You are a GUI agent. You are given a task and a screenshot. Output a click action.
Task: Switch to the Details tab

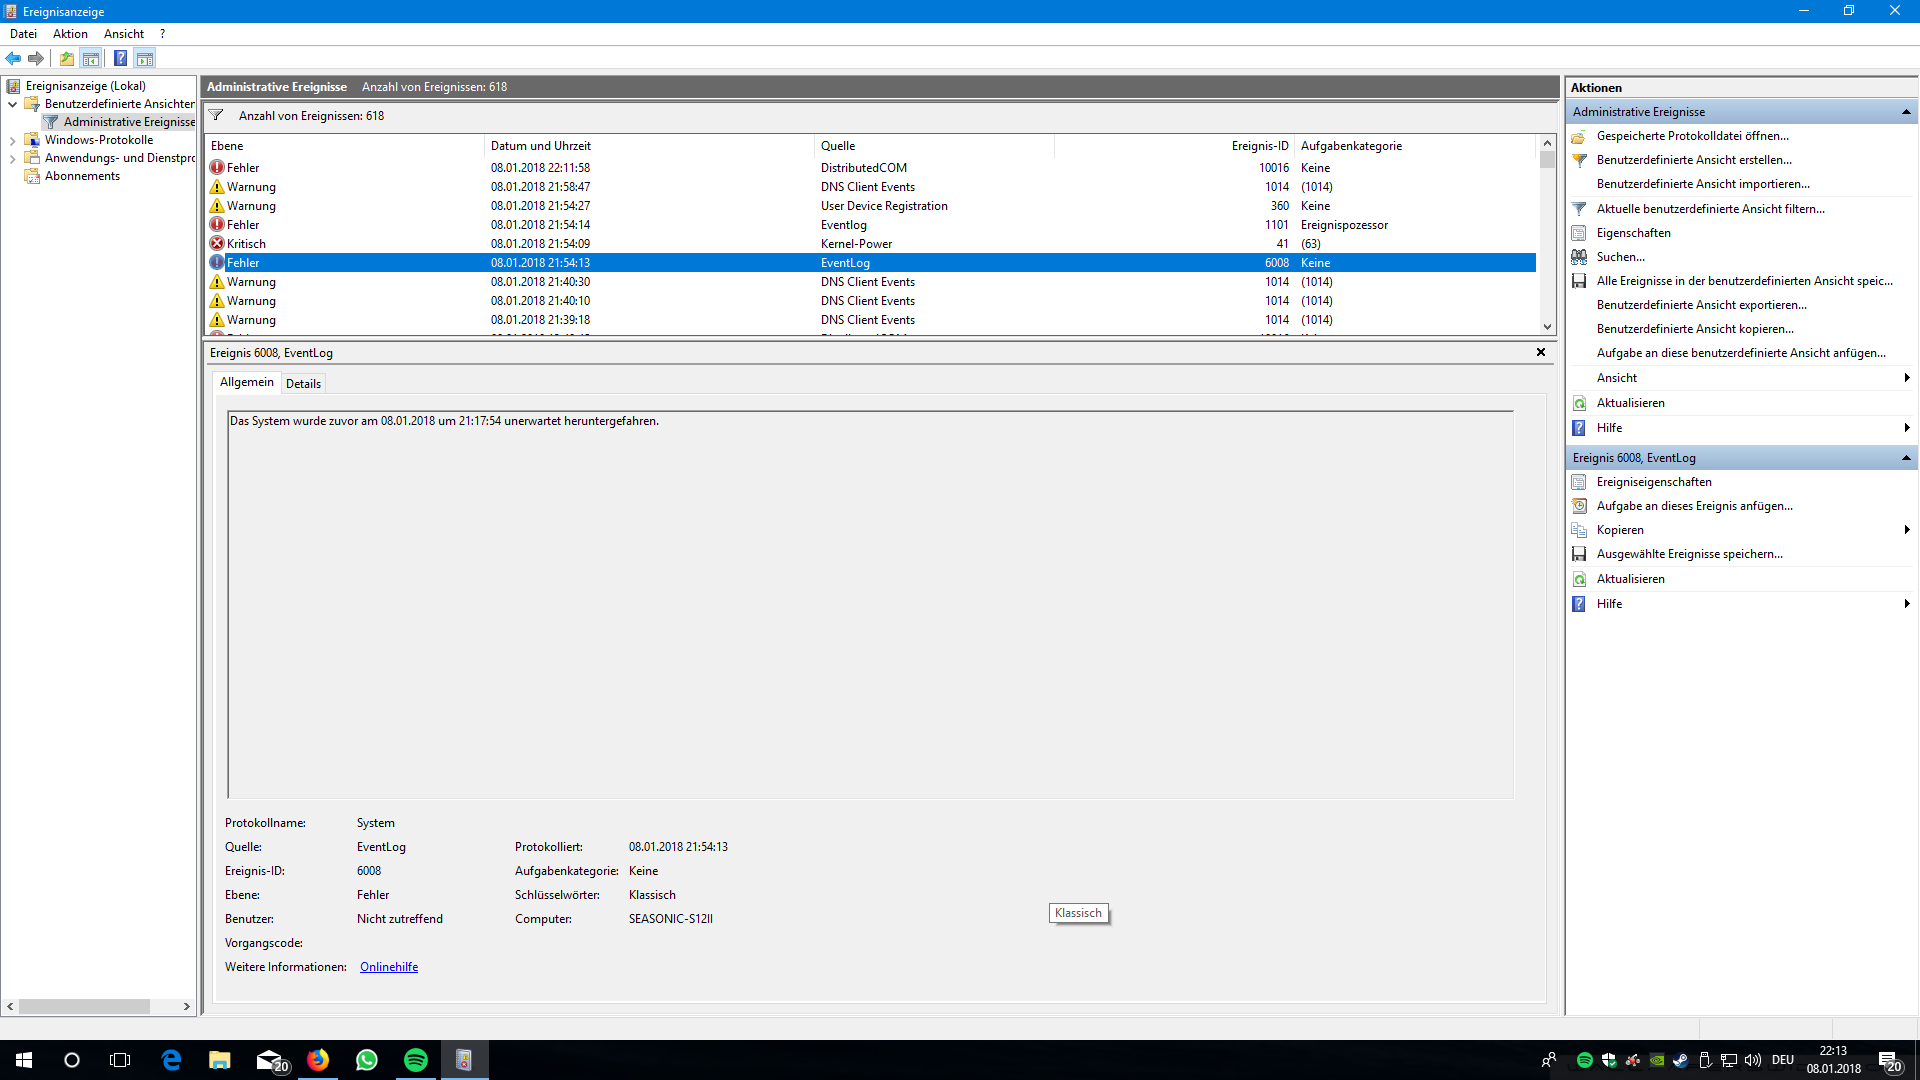click(x=303, y=384)
